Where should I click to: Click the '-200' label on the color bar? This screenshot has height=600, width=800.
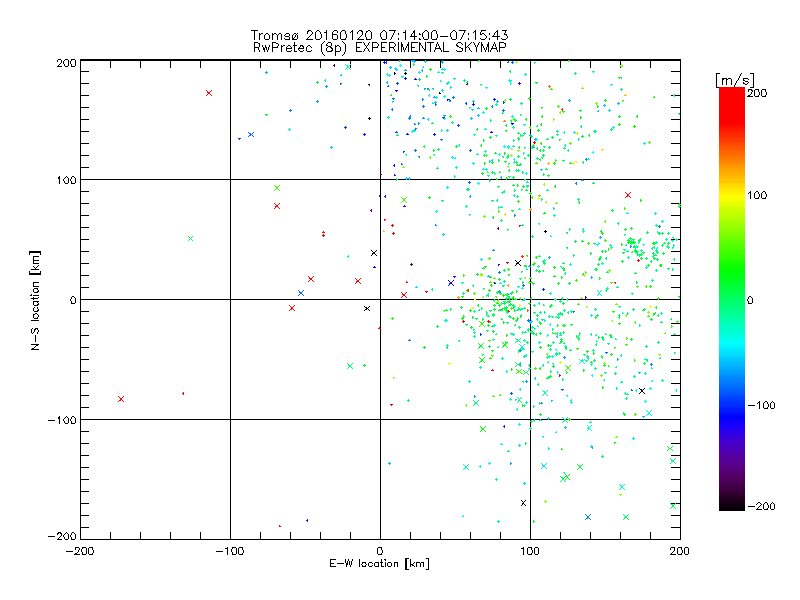761,507
